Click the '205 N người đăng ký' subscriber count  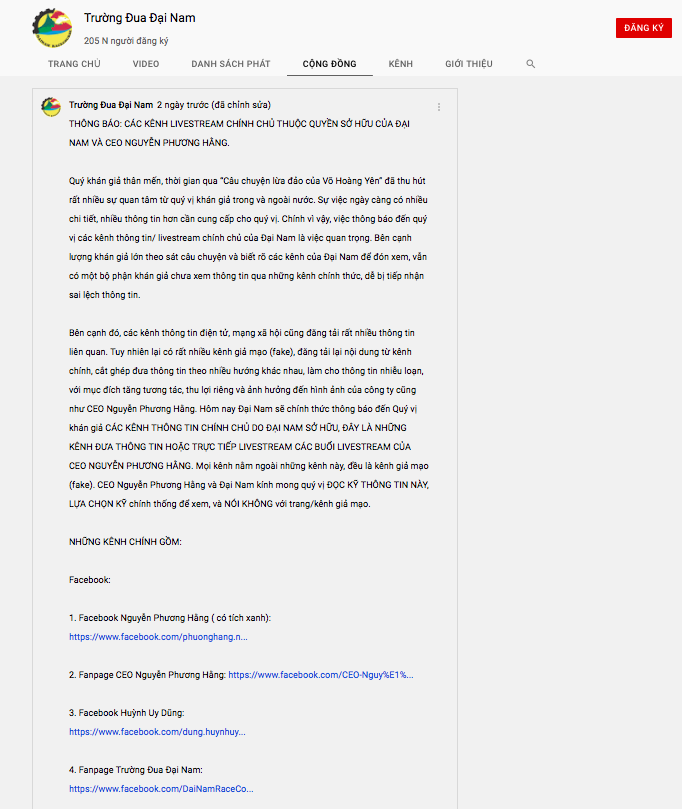[x=126, y=41]
